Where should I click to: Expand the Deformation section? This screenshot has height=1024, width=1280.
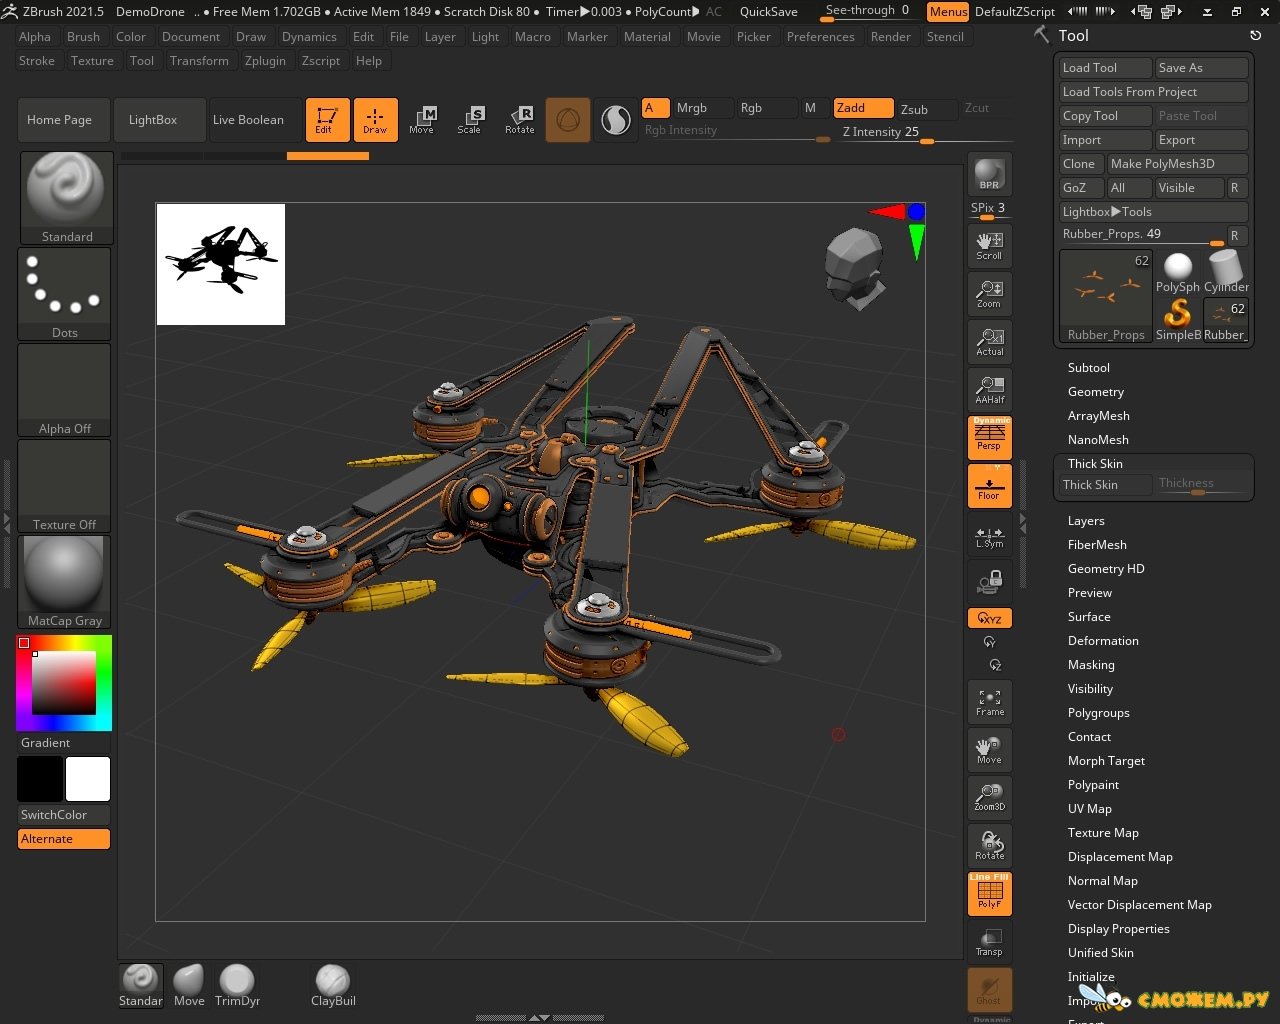point(1103,640)
